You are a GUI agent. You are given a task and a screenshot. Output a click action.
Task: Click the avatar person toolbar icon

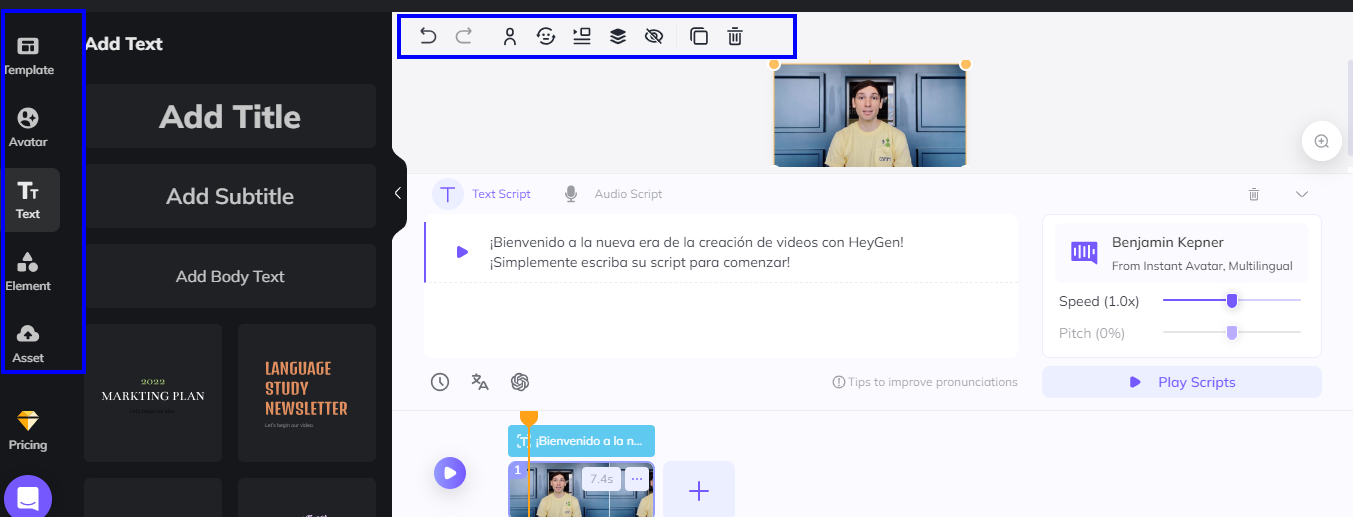pos(510,37)
